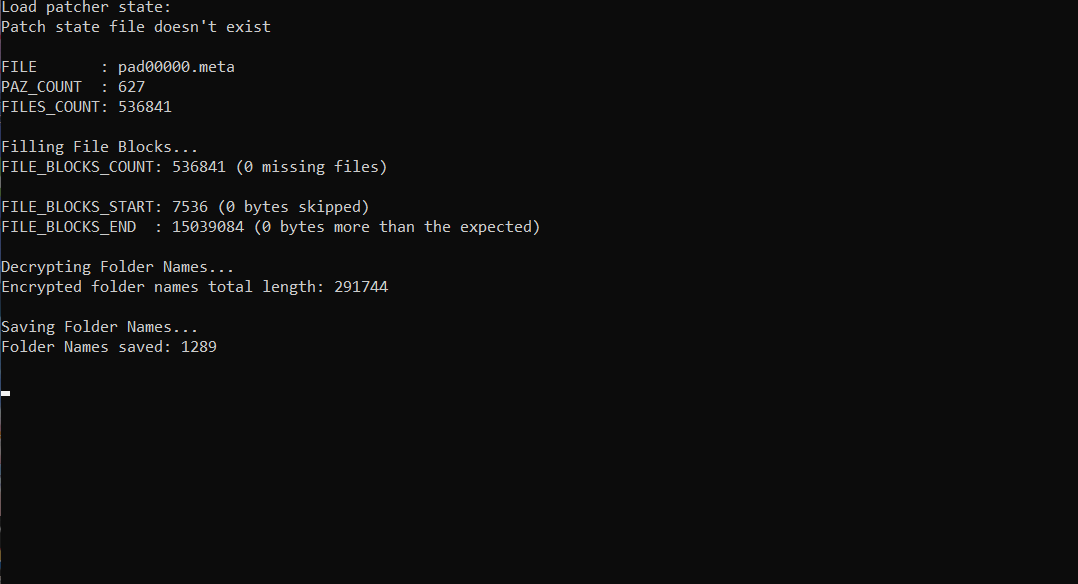Click the blinking console cursor
Viewport: 1078px width, 584px height.
click(5, 393)
